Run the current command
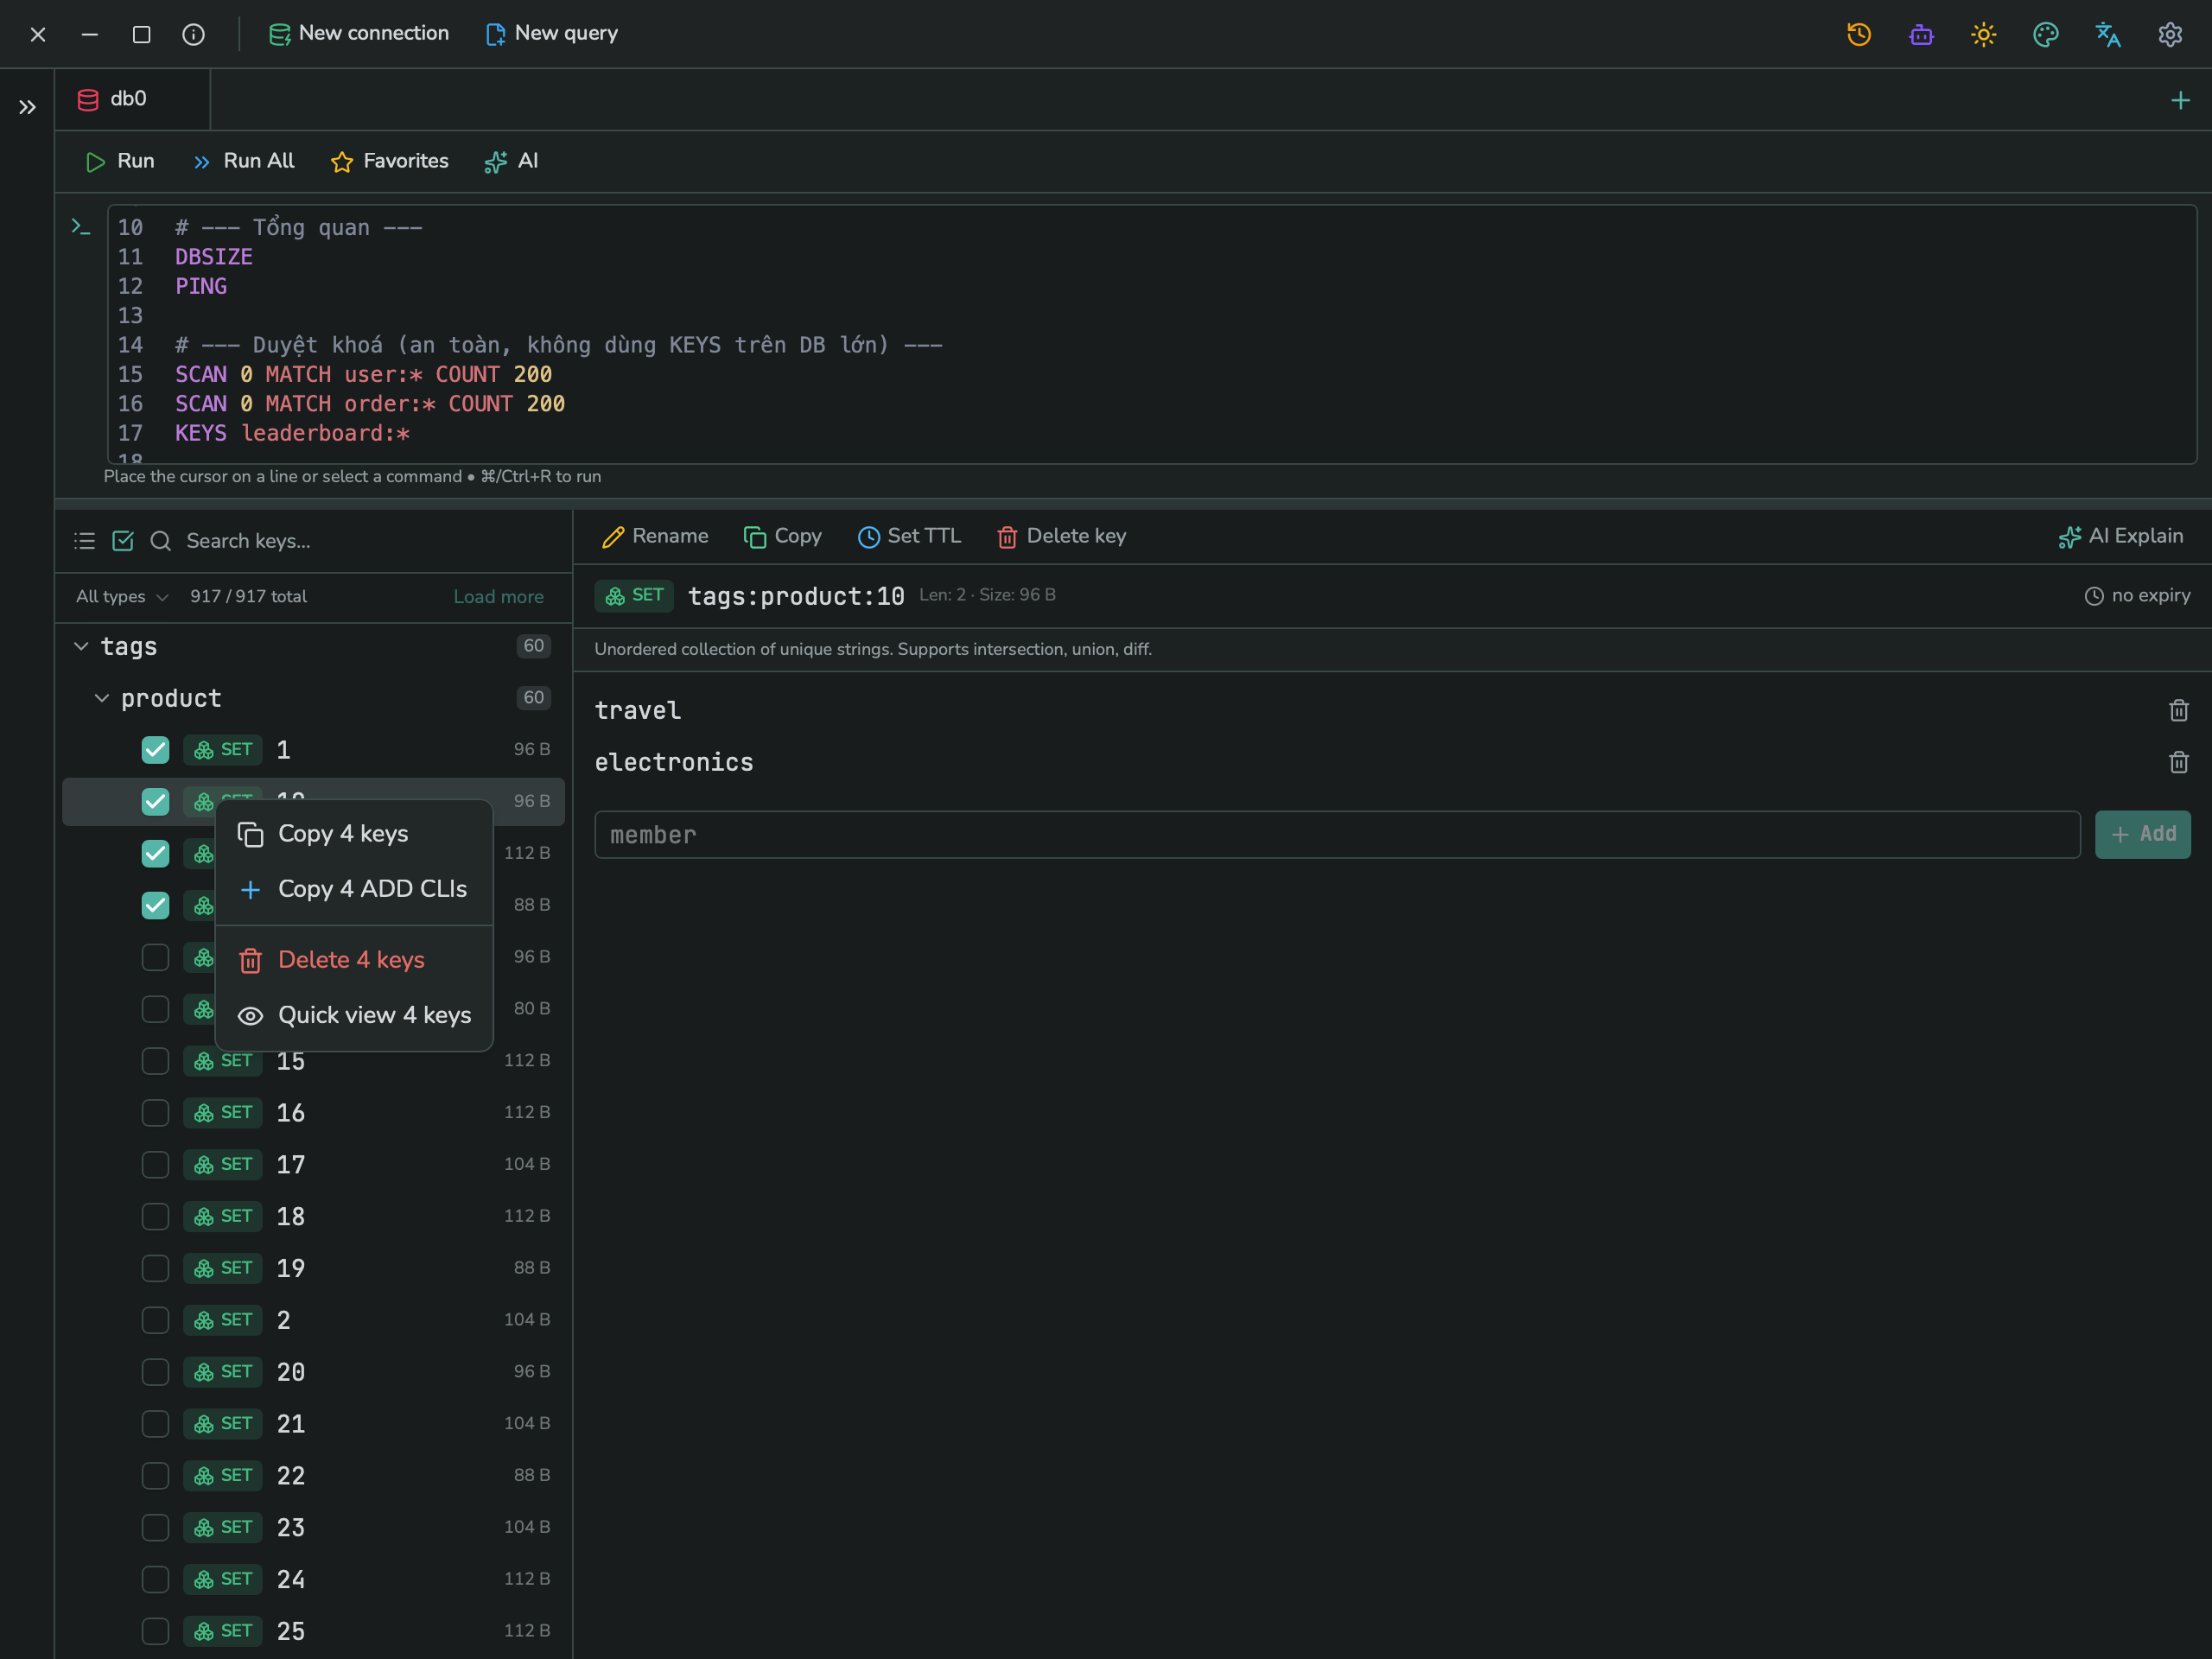Viewport: 2212px width, 1659px height. [x=119, y=161]
